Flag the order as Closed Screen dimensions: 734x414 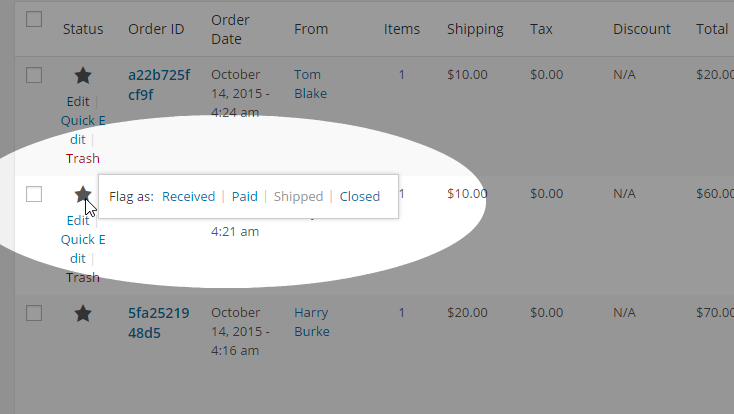pos(360,196)
